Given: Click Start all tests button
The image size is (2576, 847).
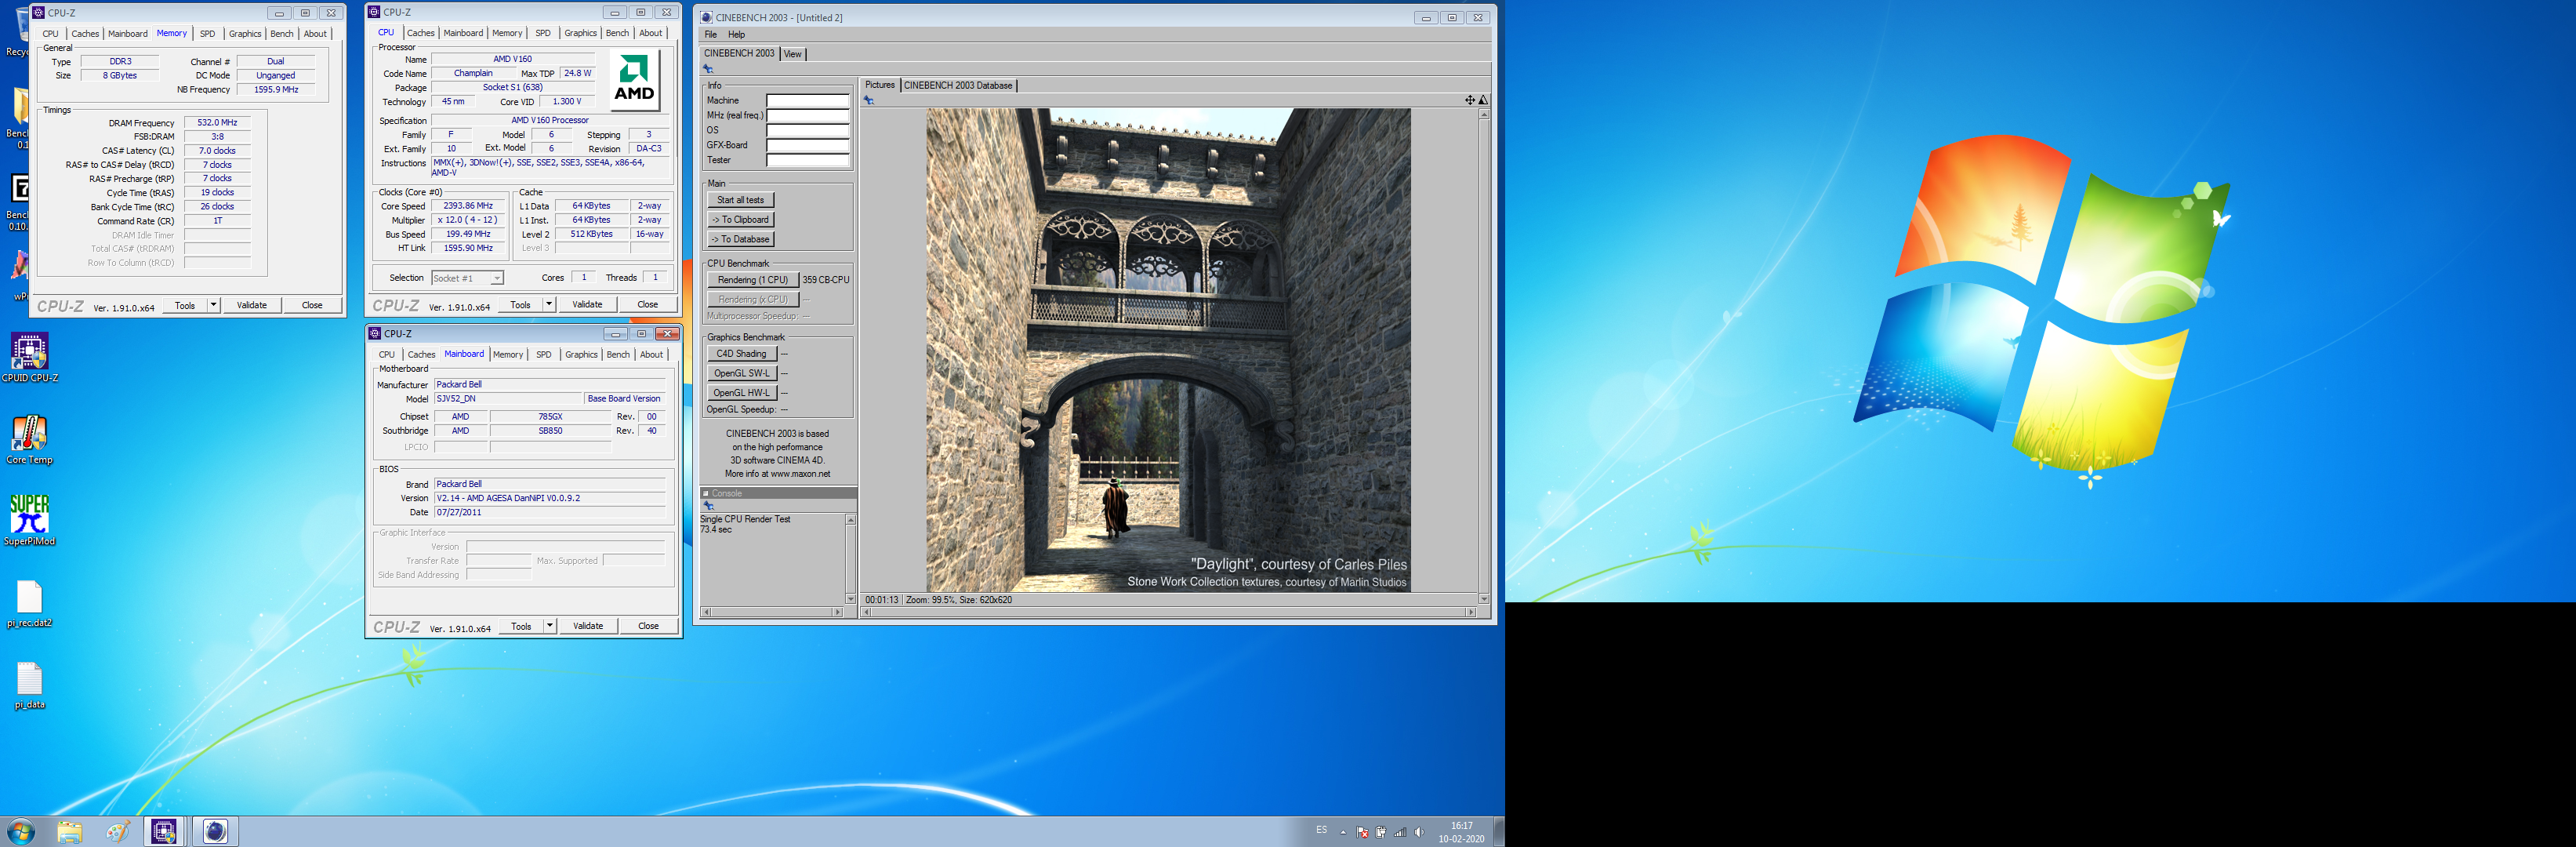Looking at the screenshot, I should (740, 200).
